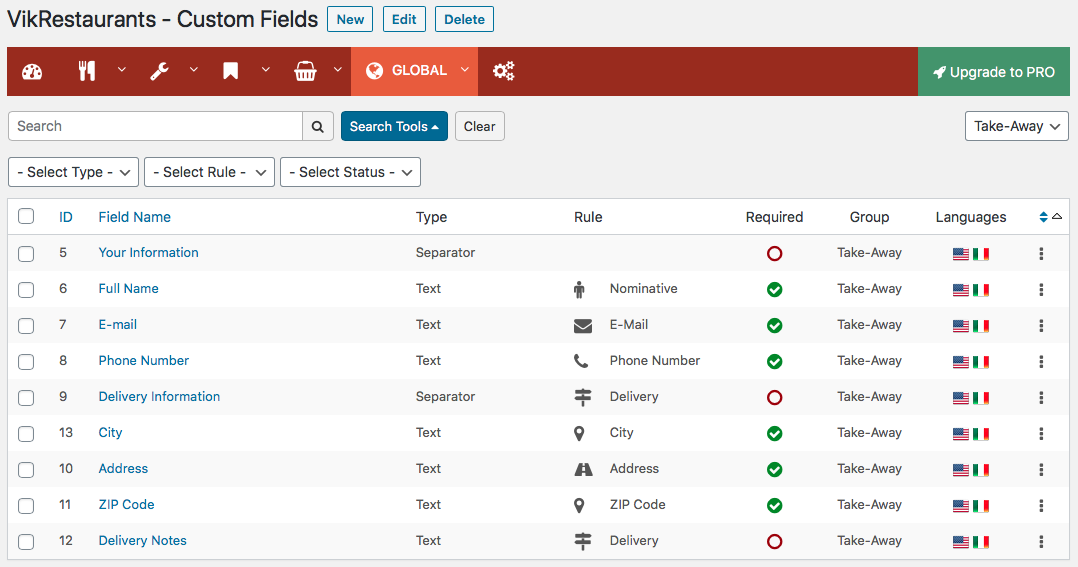Expand the GLOBAL menu chevron
1078x567 pixels.
(465, 70)
